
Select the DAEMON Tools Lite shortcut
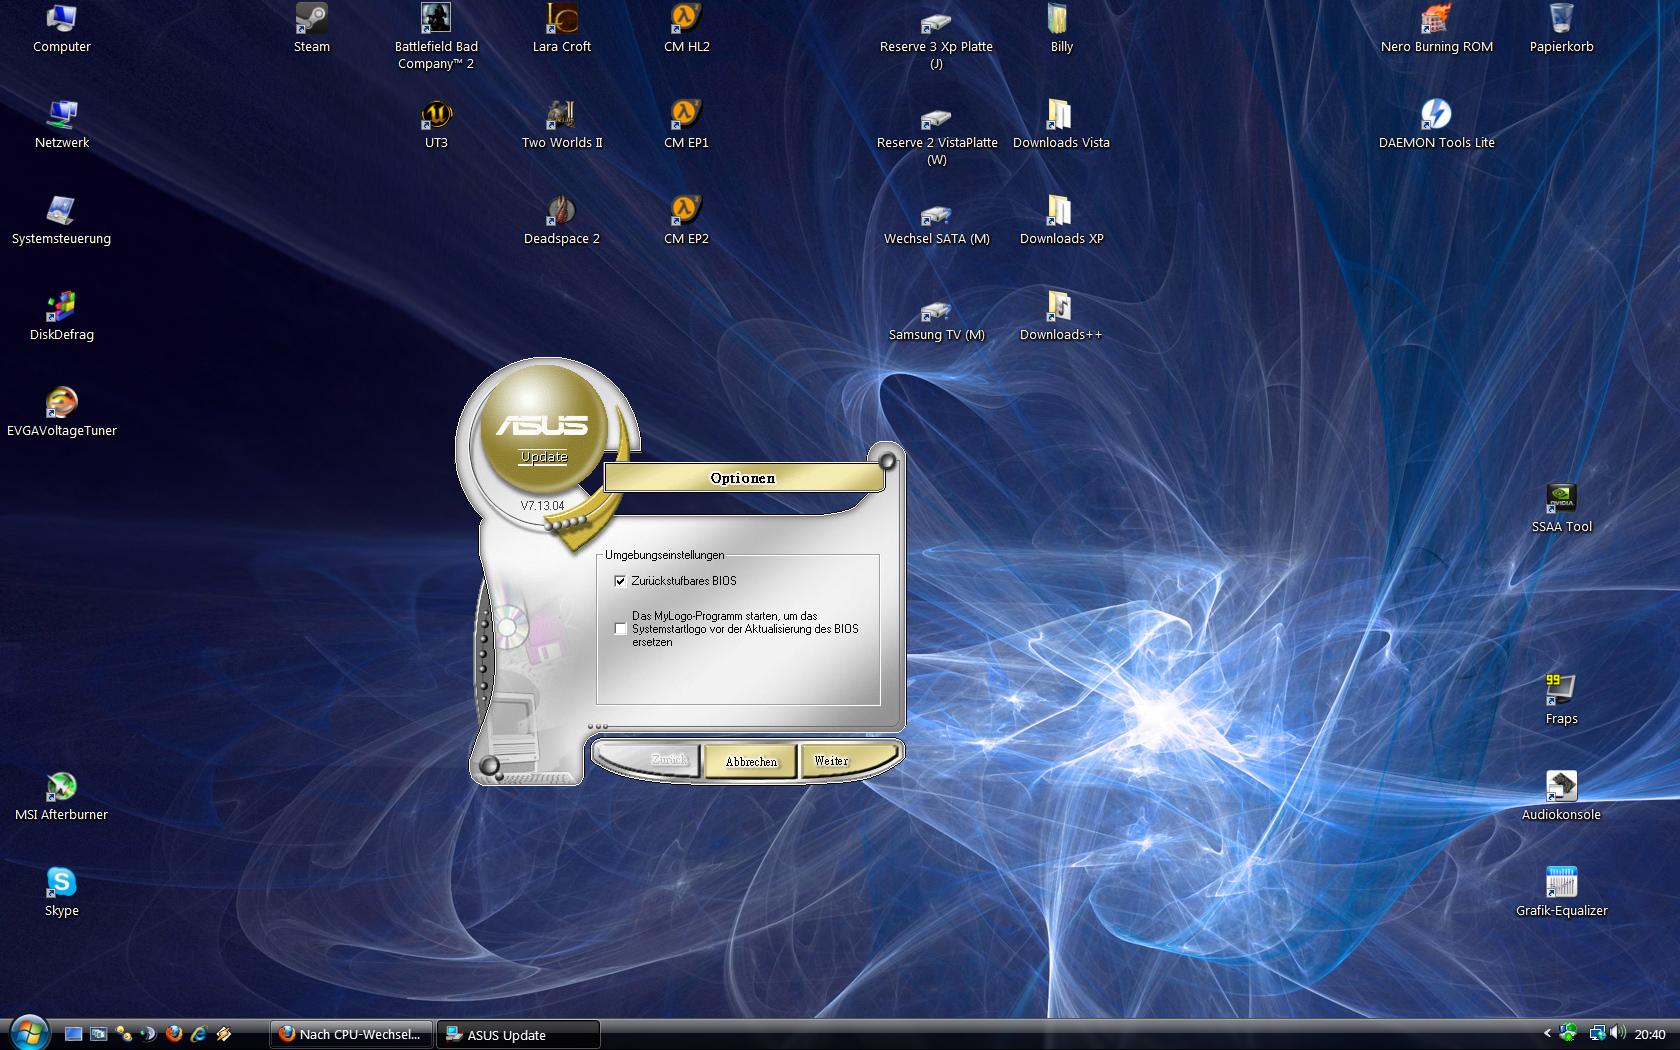click(x=1436, y=125)
